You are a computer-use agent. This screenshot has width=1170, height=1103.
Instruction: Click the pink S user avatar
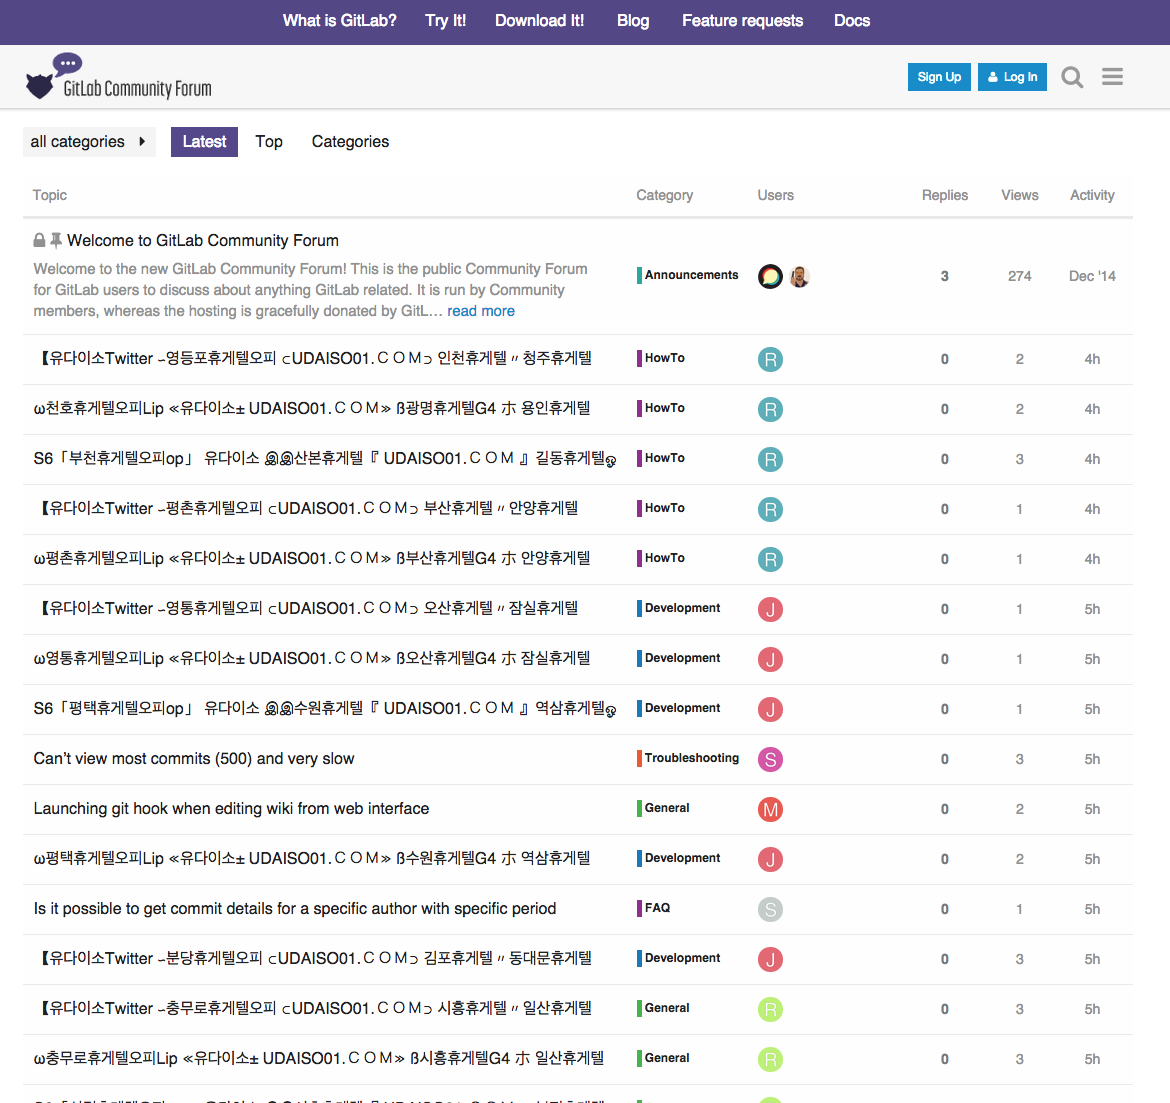(770, 759)
